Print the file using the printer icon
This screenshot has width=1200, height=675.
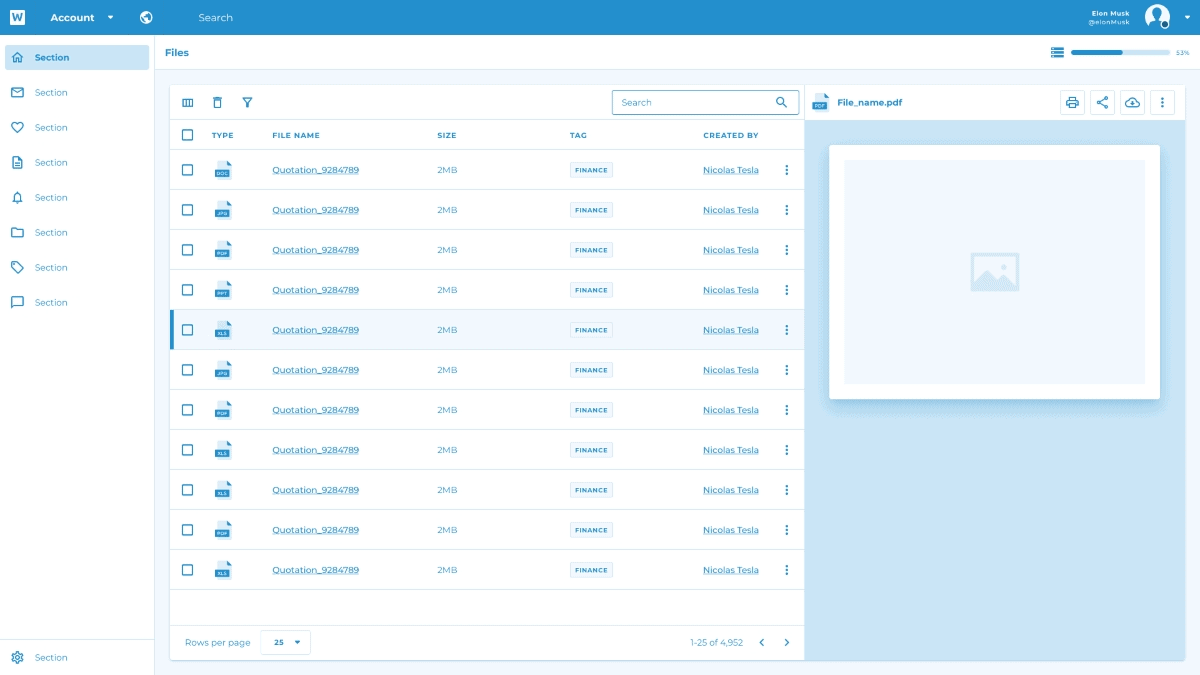[1072, 102]
